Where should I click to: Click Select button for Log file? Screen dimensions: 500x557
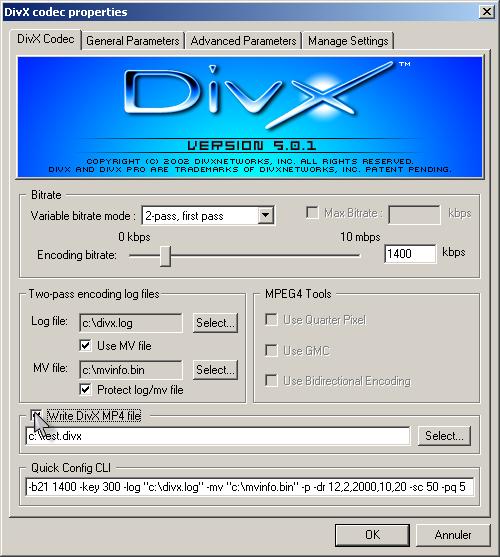(x=215, y=323)
